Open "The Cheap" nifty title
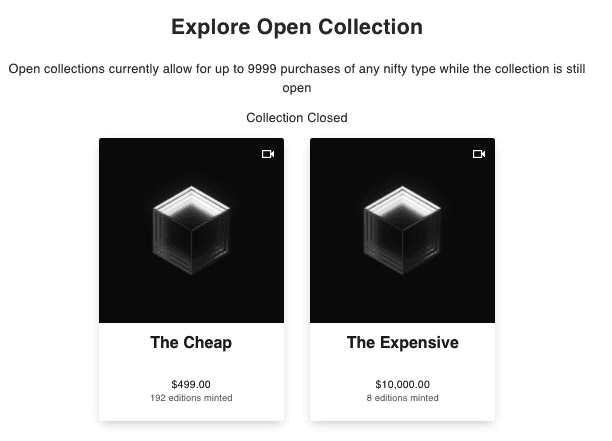 coord(191,343)
